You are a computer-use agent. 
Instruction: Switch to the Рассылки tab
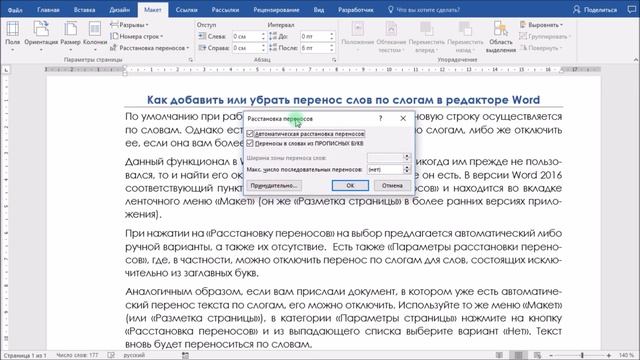[225, 10]
